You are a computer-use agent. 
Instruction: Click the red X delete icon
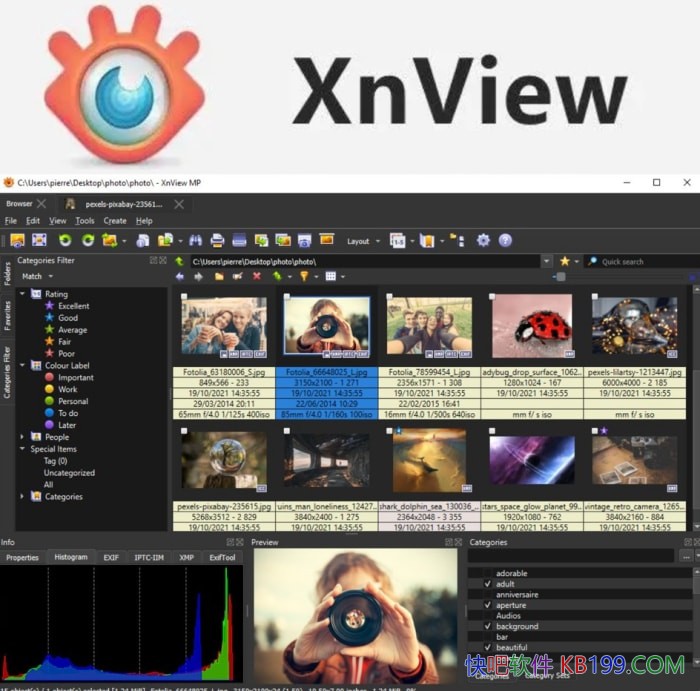[x=257, y=277]
